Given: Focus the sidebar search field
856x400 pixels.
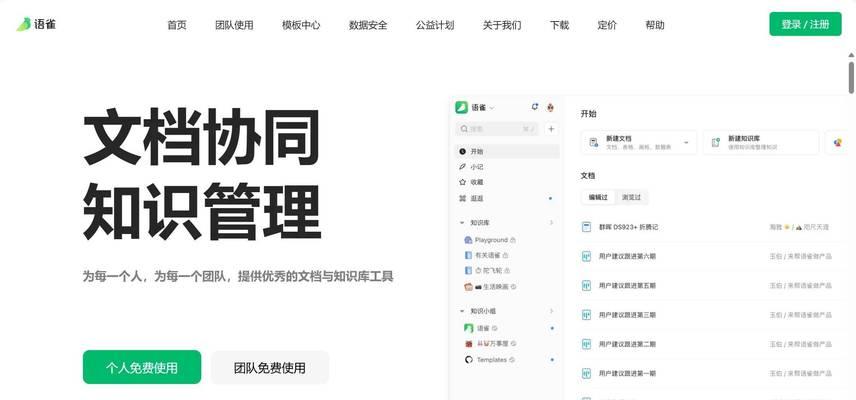Looking at the screenshot, I should coord(497,129).
